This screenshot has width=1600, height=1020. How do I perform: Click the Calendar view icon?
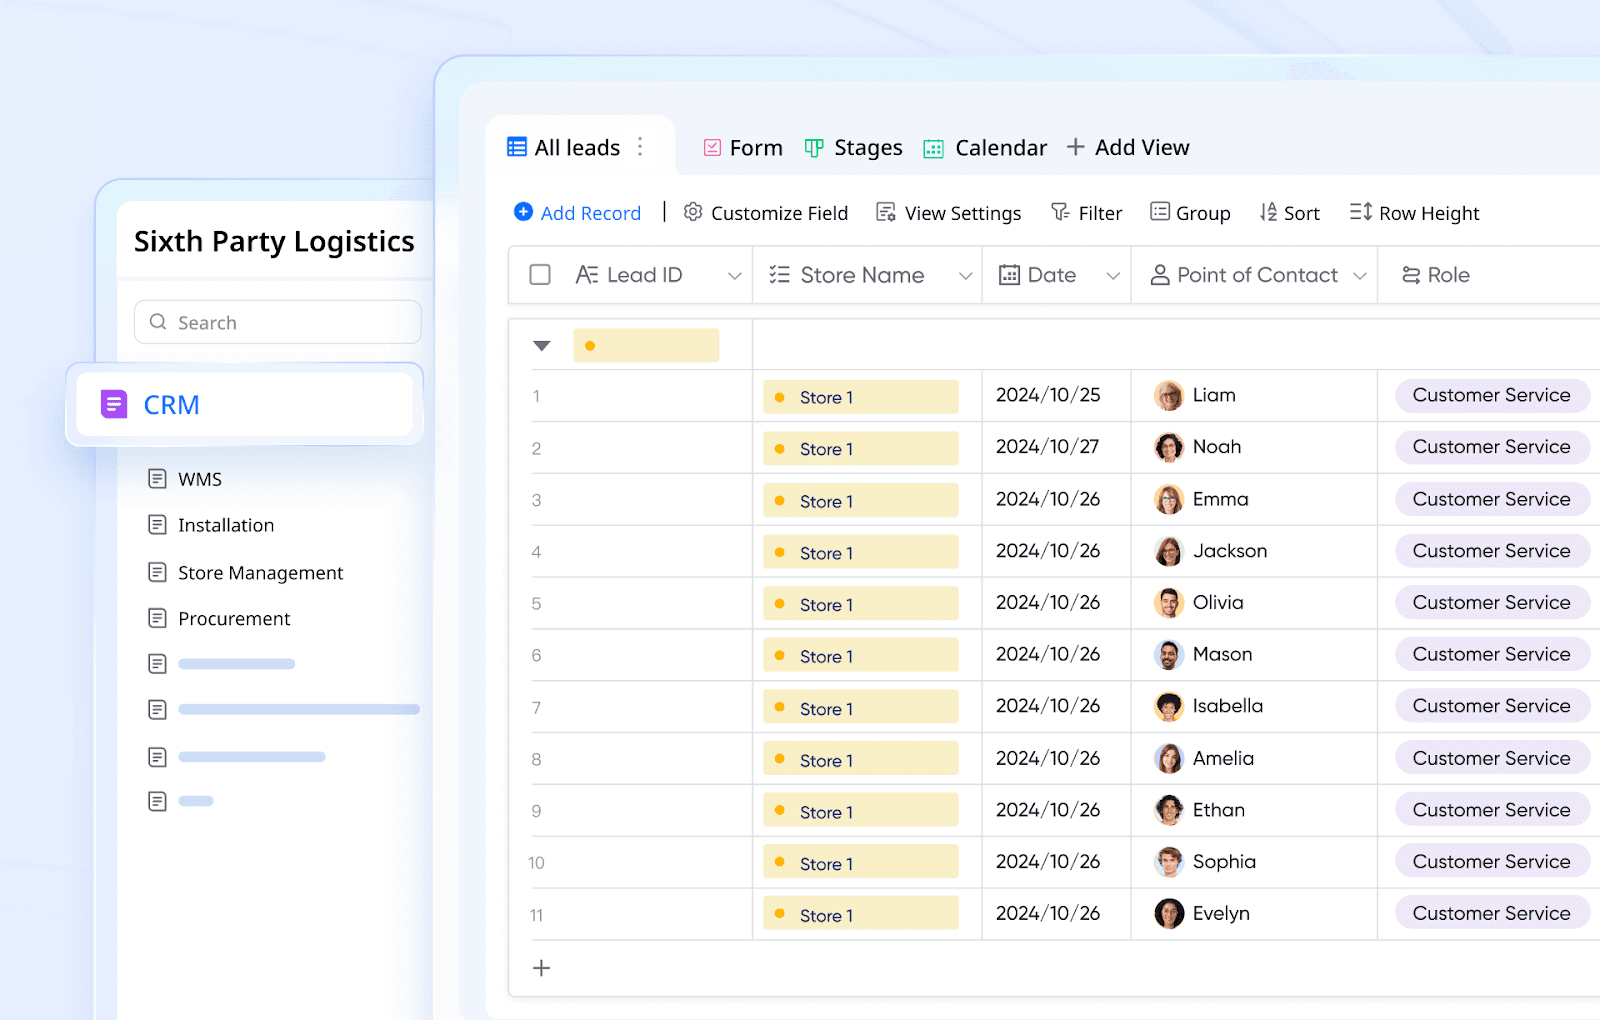(x=933, y=147)
